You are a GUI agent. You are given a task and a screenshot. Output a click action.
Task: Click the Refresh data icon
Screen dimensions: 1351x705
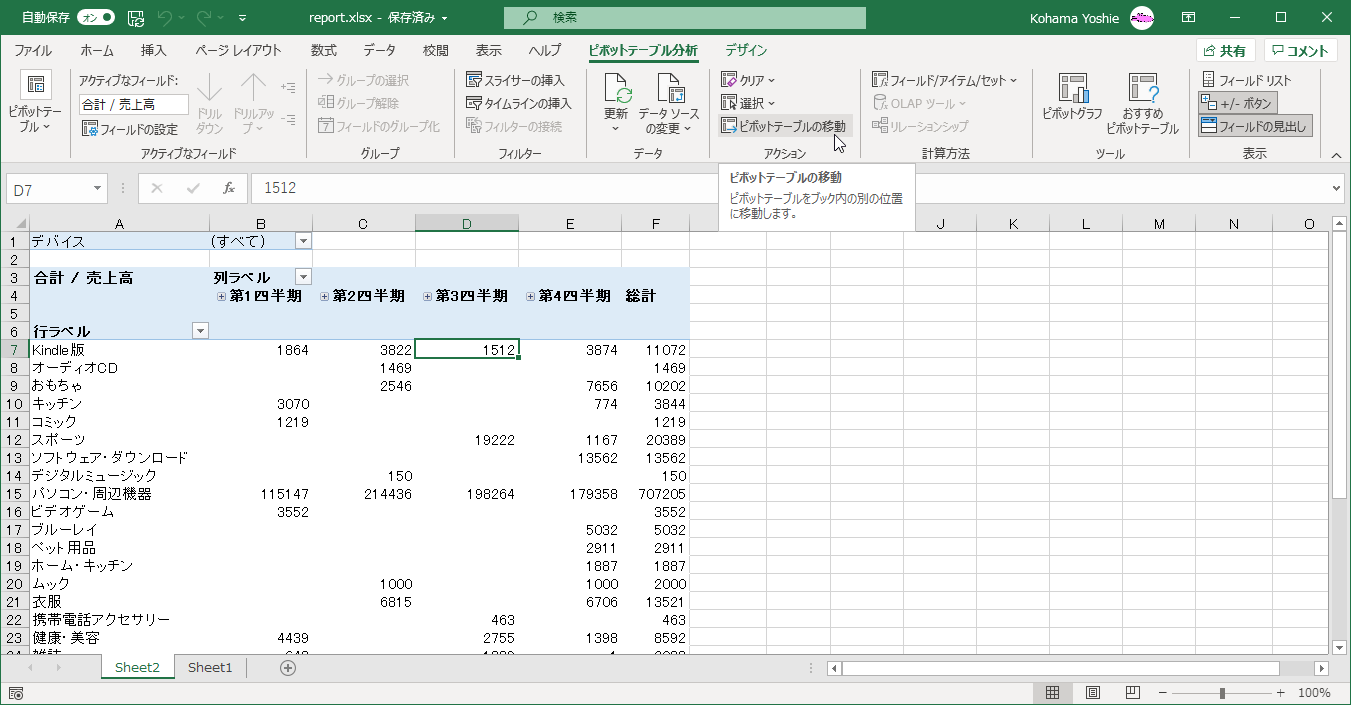pos(617,90)
